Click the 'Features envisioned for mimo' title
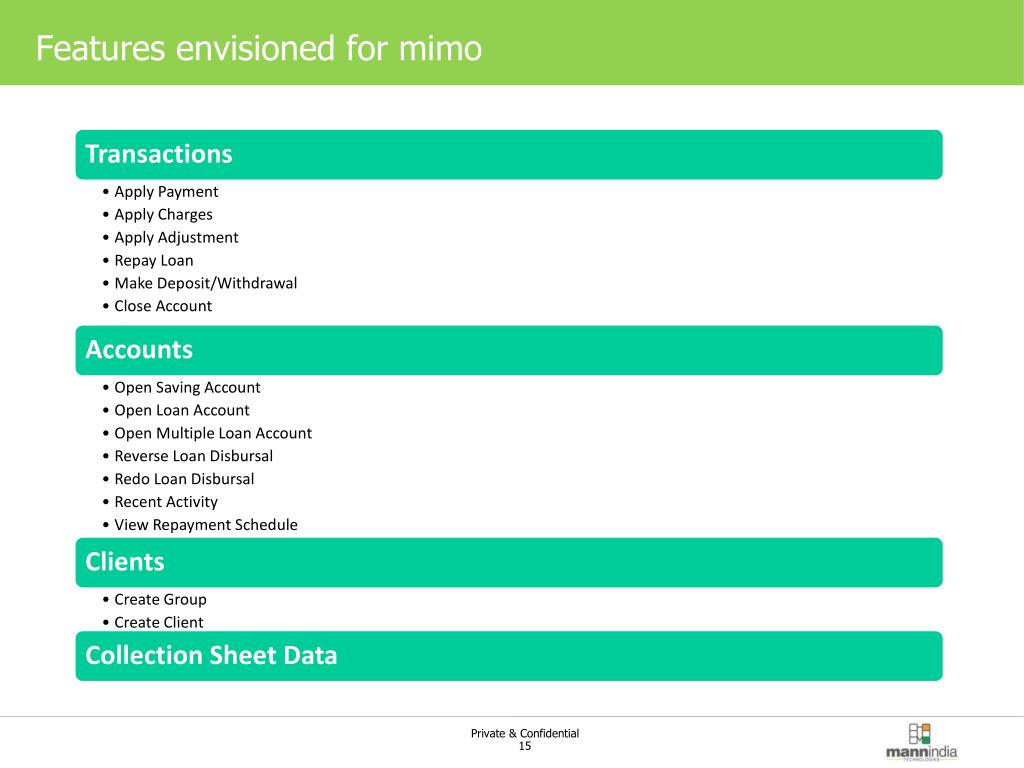 pyautogui.click(x=259, y=48)
